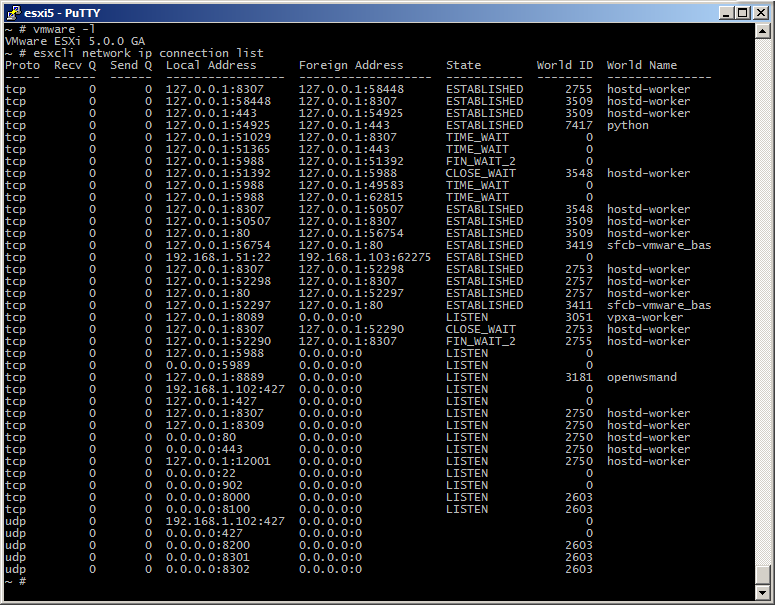Image resolution: width=775 pixels, height=605 pixels.
Task: Close the esxi5 PuTTY session window
Action: pyautogui.click(x=759, y=12)
